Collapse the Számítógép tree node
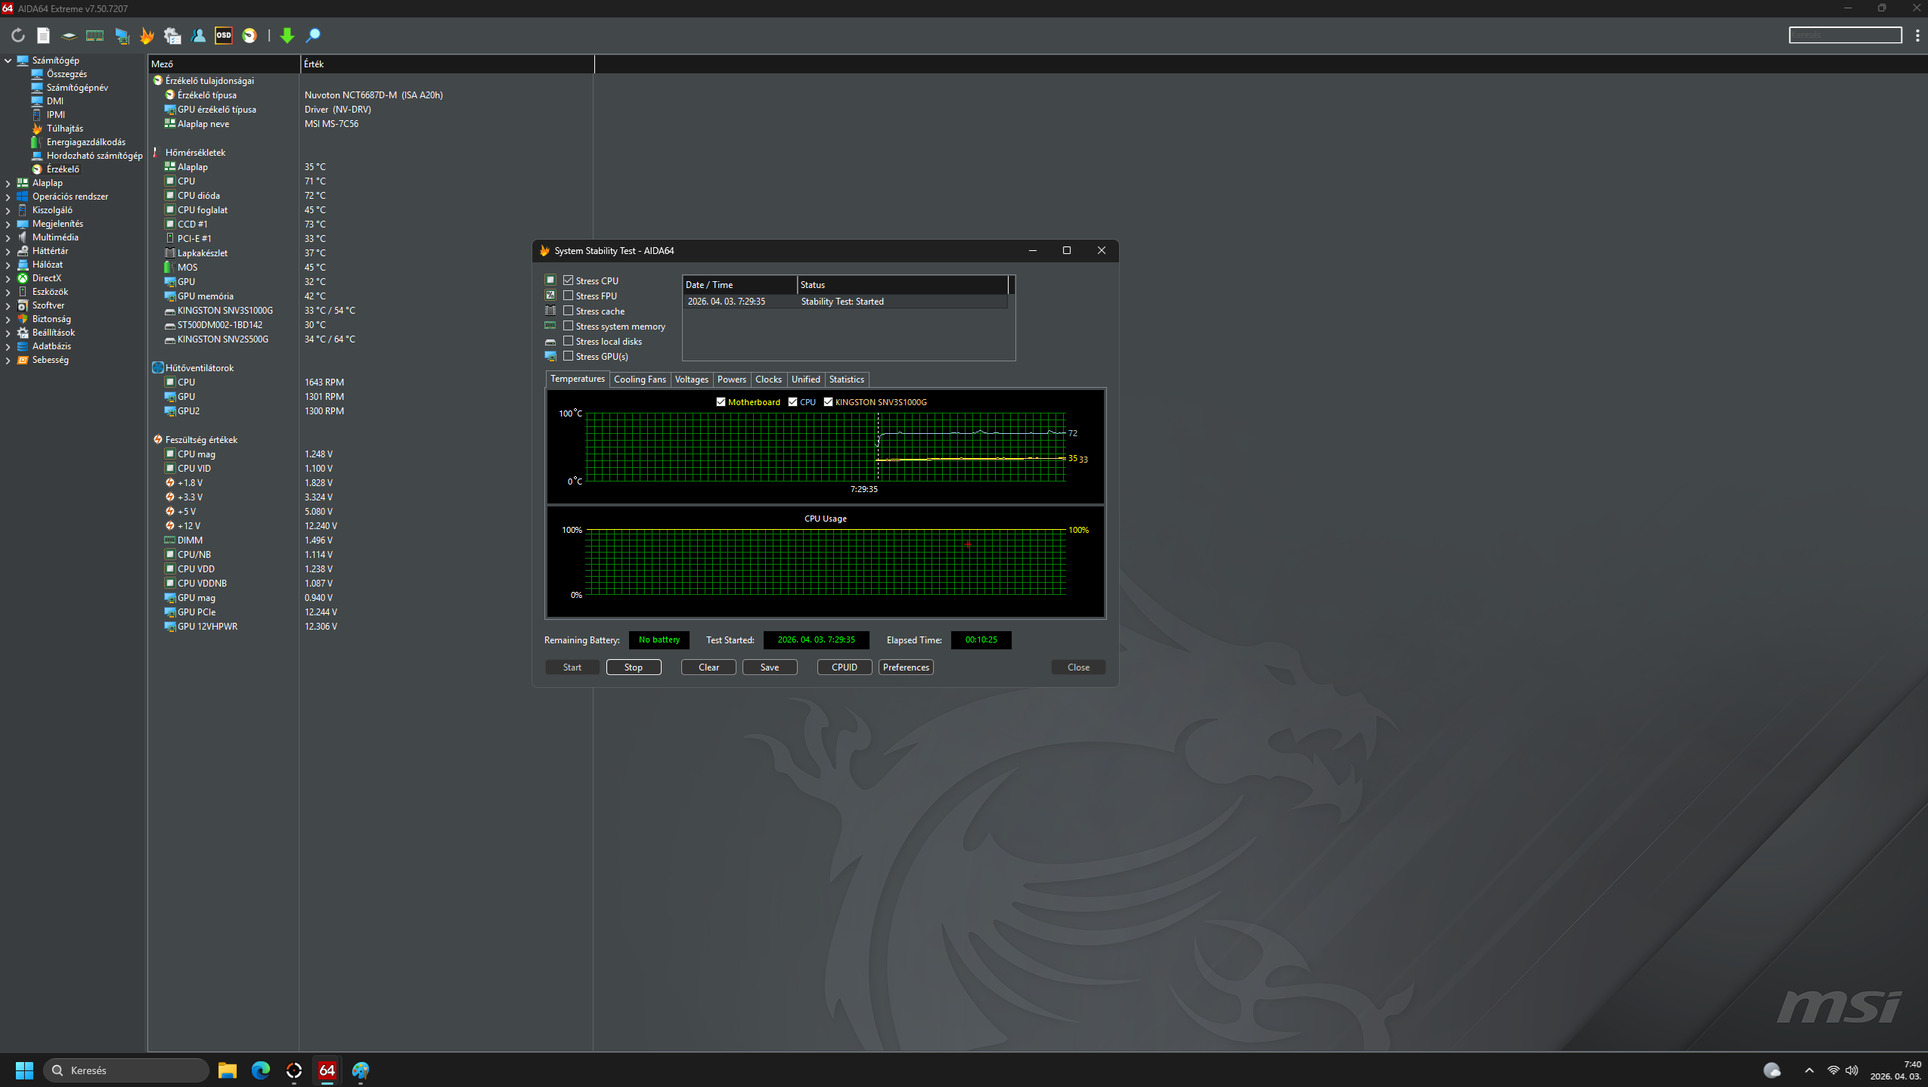The height and width of the screenshot is (1087, 1928). [8, 60]
